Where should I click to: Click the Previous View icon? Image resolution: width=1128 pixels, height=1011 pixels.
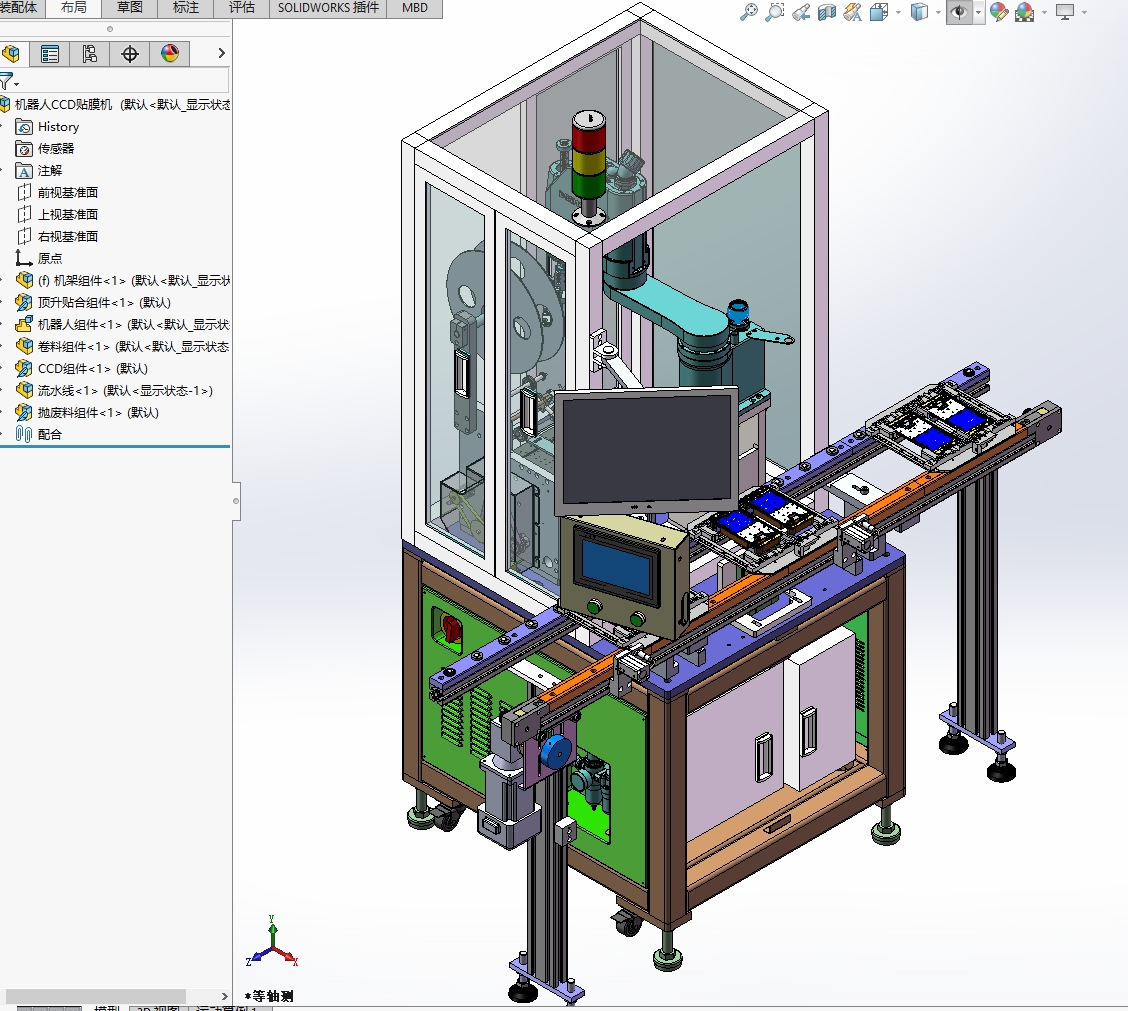(801, 12)
